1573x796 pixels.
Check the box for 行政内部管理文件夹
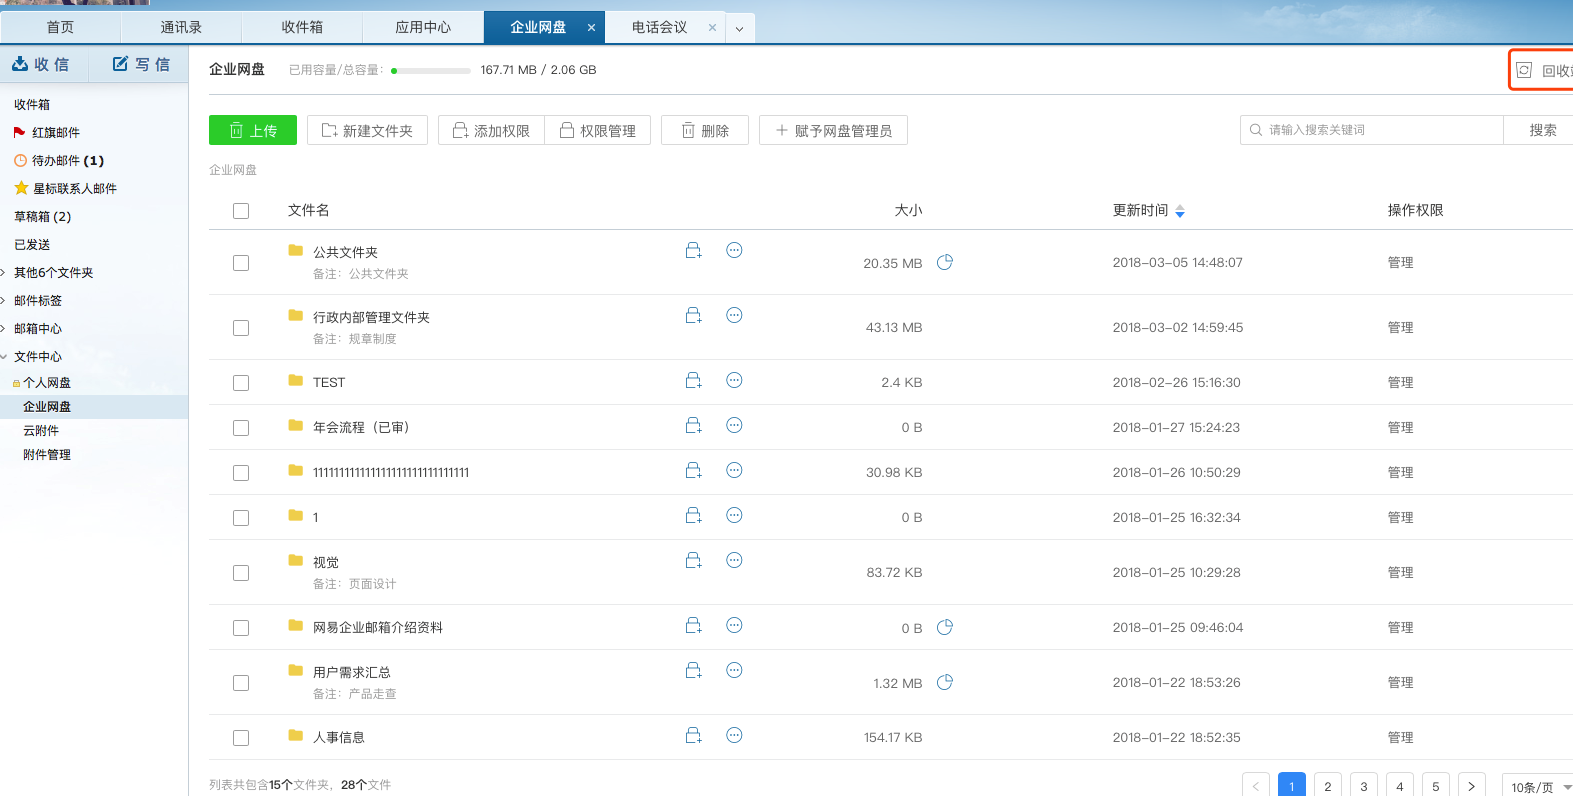[241, 328]
